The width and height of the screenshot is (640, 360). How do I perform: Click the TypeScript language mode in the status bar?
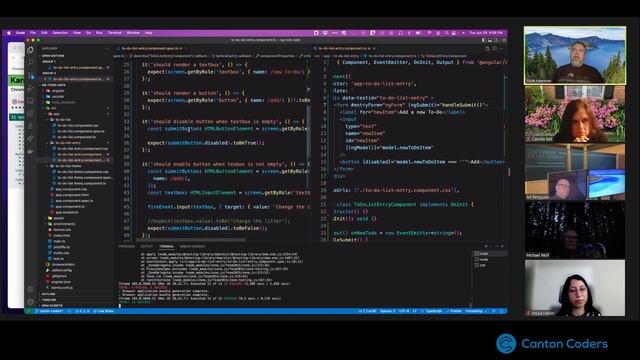432,311
